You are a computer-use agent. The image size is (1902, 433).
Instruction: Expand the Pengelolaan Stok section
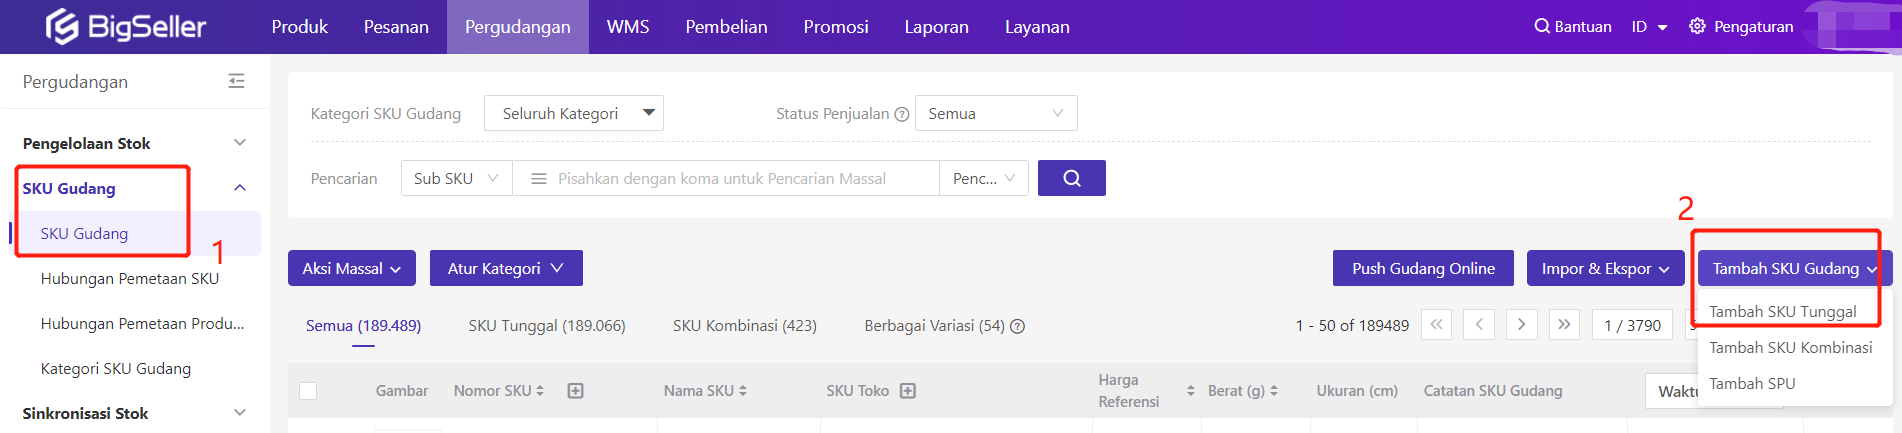pyautogui.click(x=134, y=143)
